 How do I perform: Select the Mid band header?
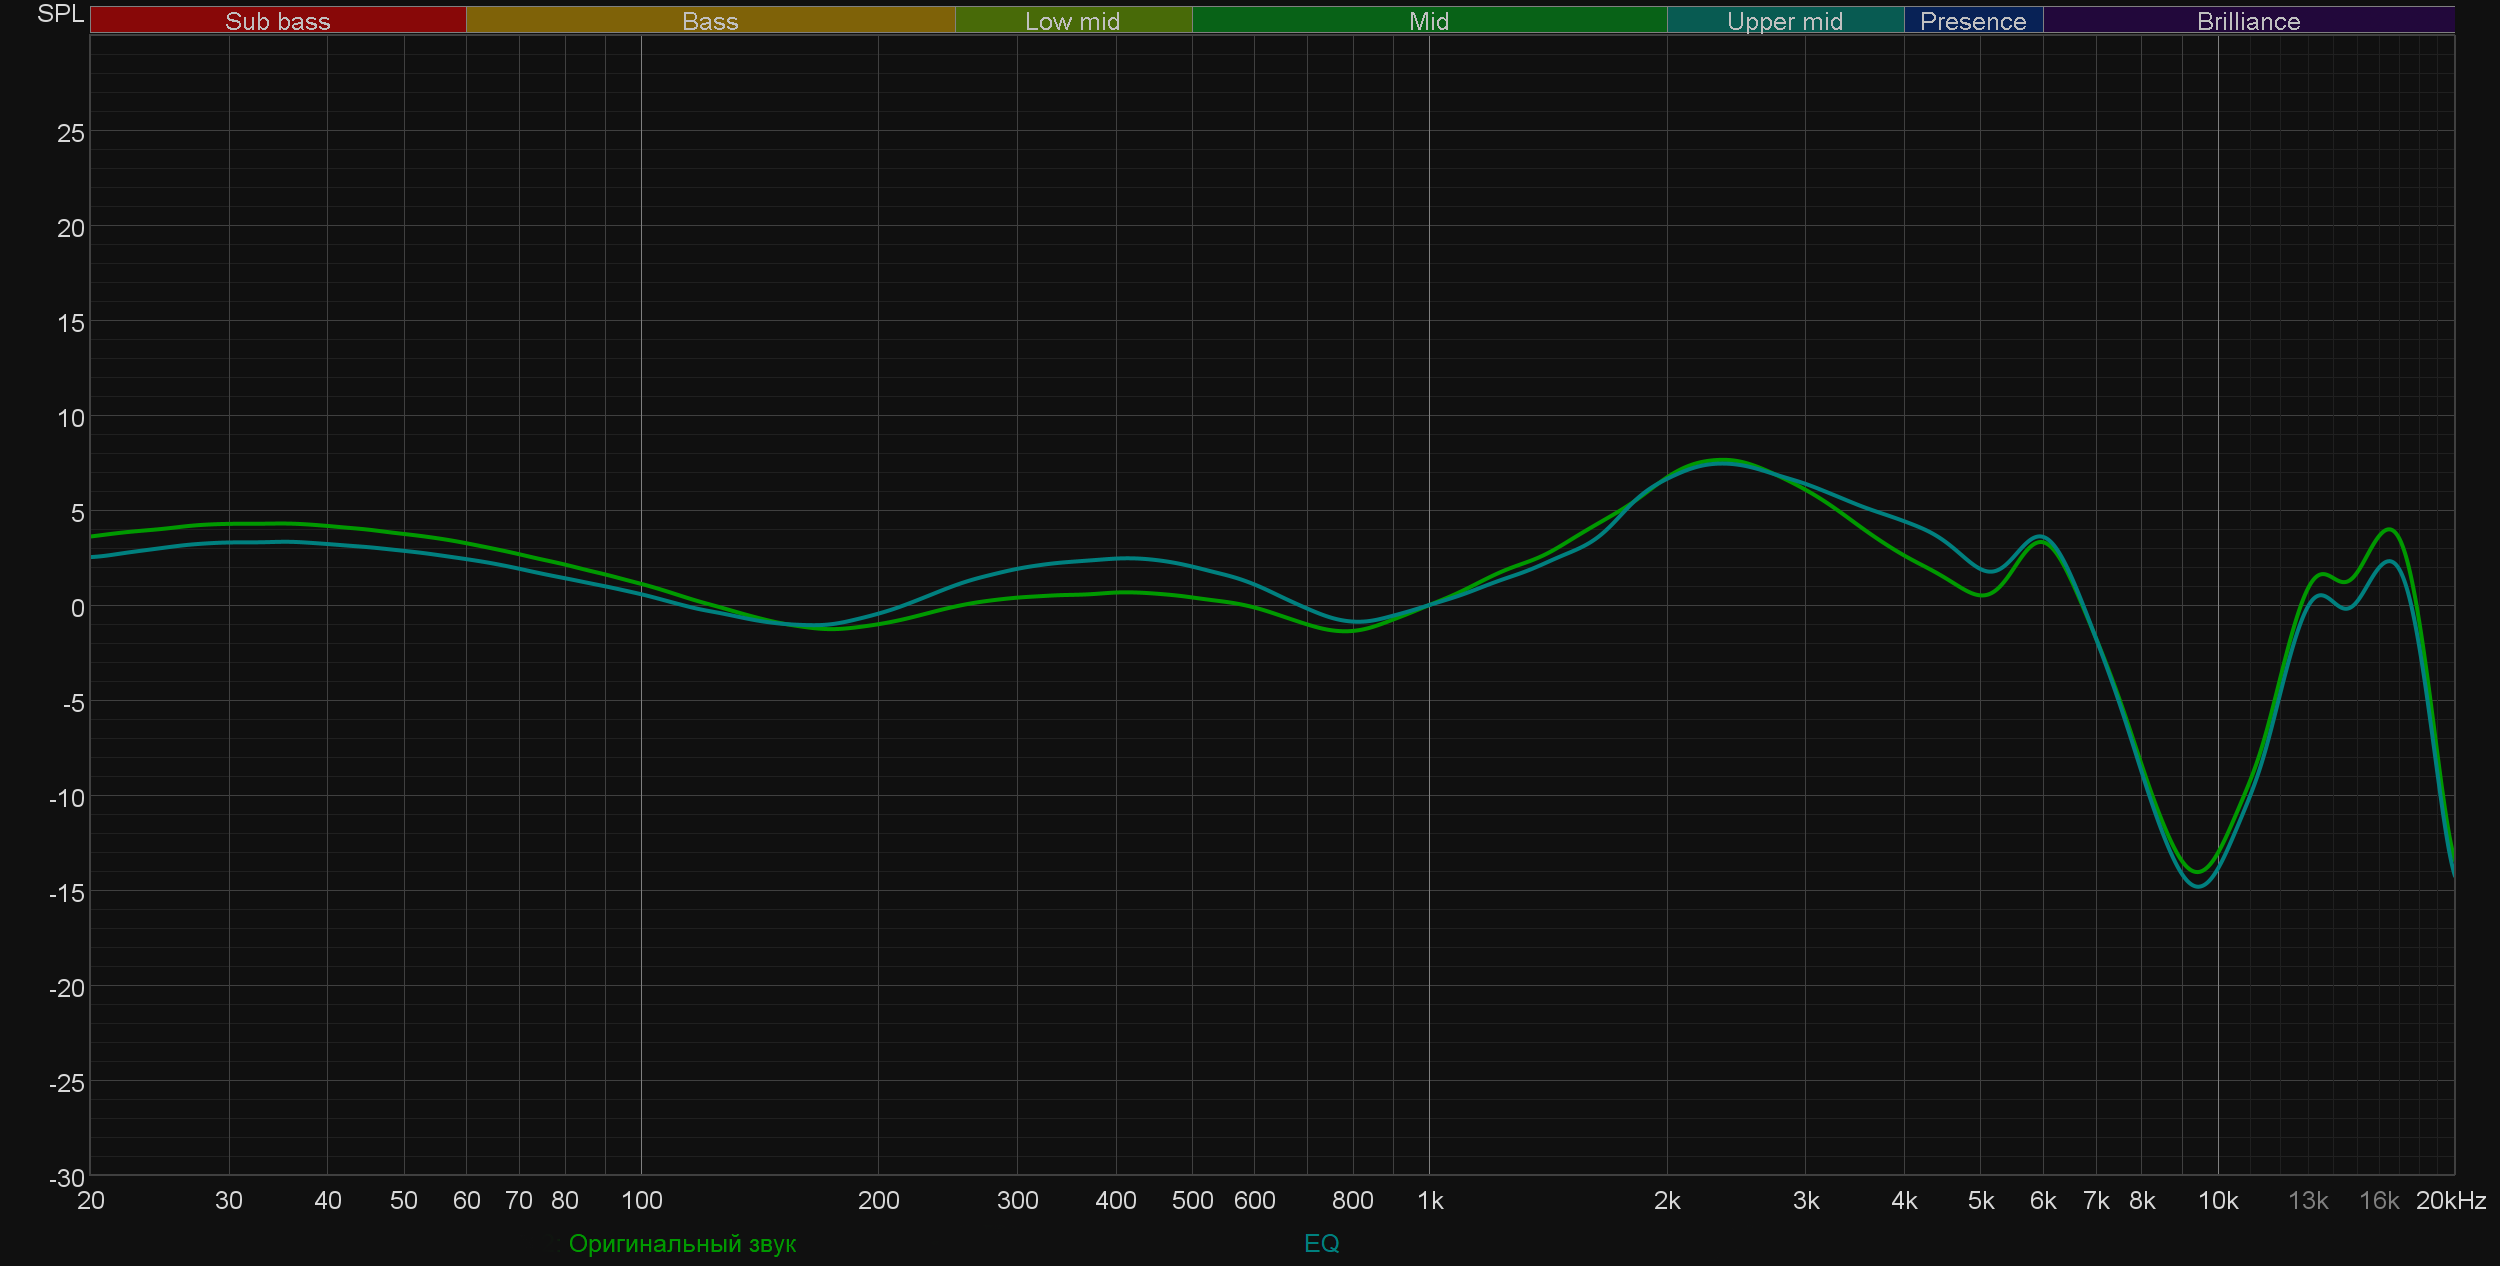(x=1428, y=20)
